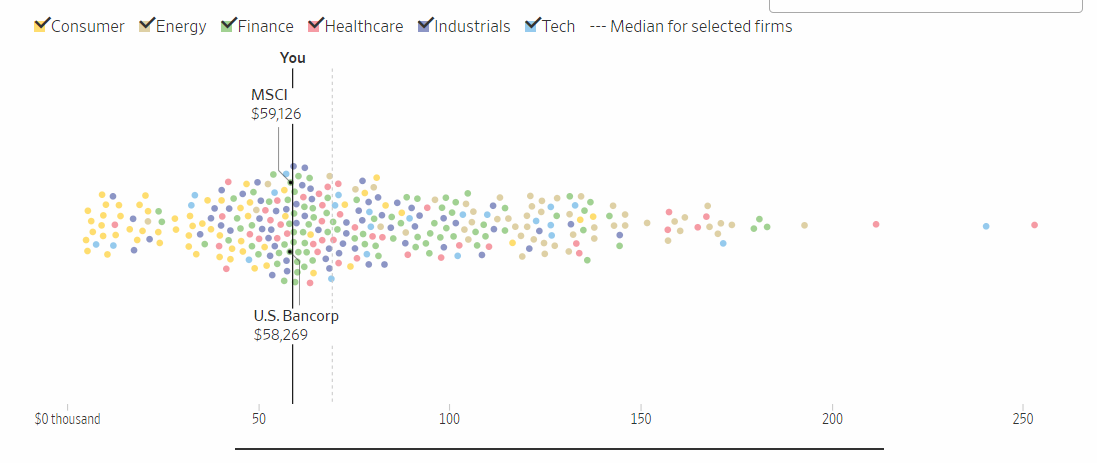Image resolution: width=1097 pixels, height=463 pixels.
Task: Toggle the Industrials checkbox off
Action: click(x=426, y=26)
